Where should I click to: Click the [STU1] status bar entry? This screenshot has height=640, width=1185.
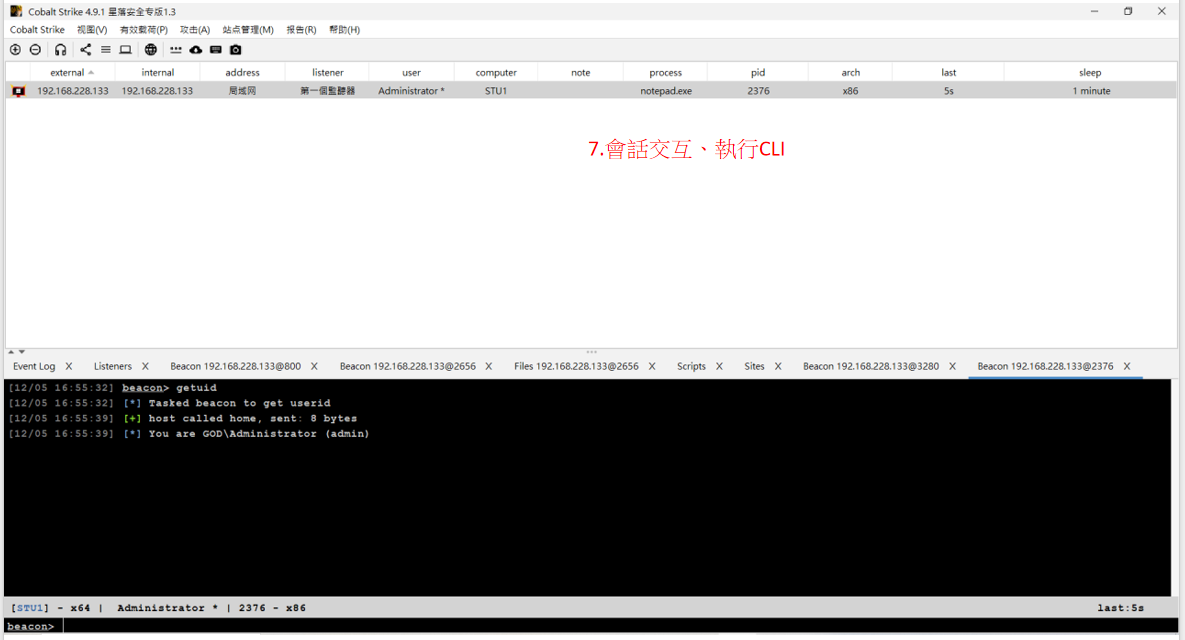[x=29, y=608]
